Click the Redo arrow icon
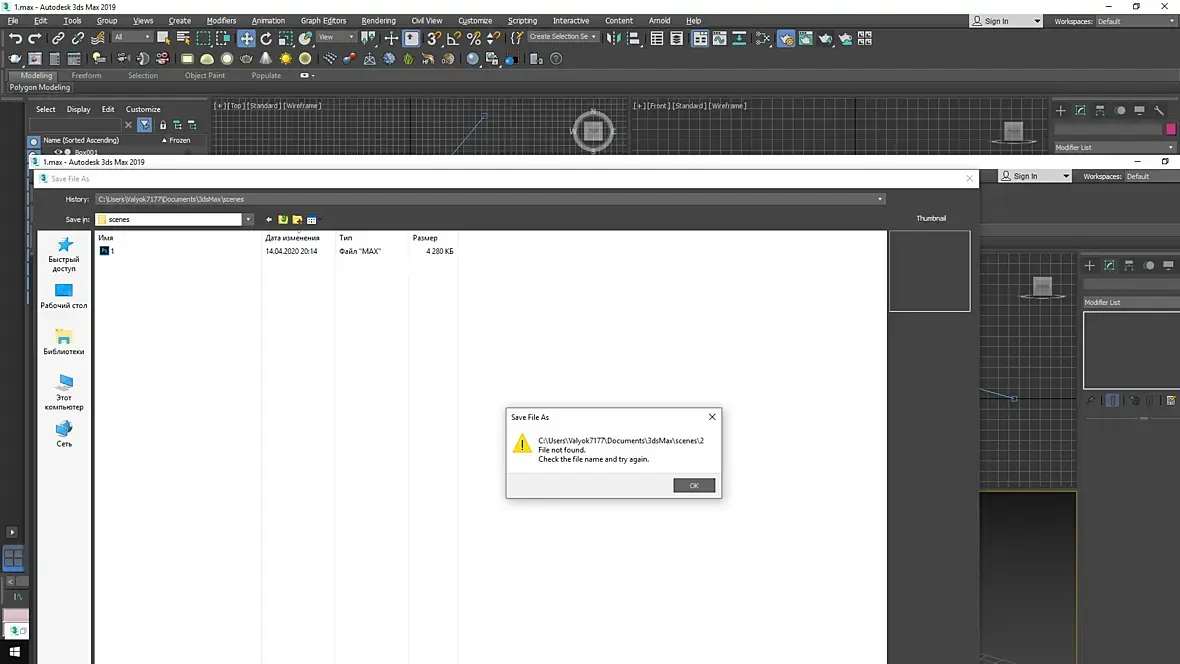This screenshot has width=1180, height=664. [x=35, y=38]
